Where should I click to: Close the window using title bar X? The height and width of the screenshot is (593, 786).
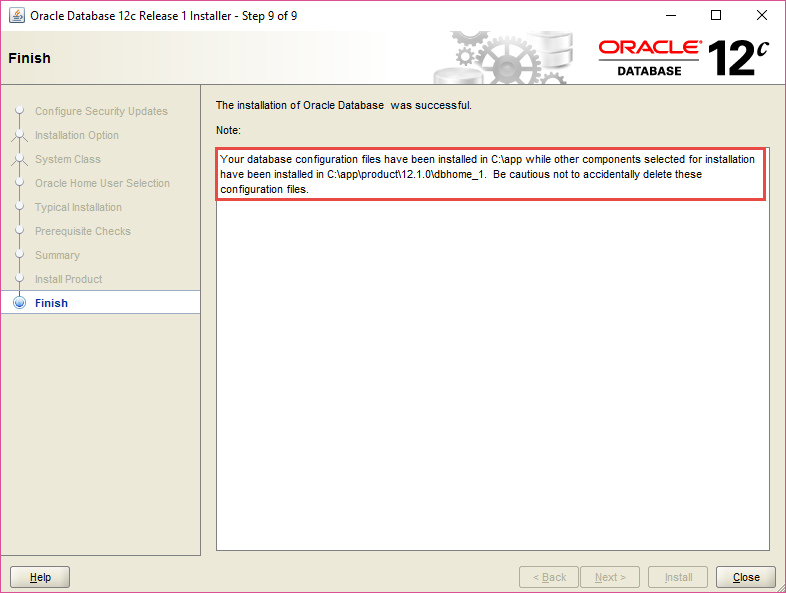(761, 16)
